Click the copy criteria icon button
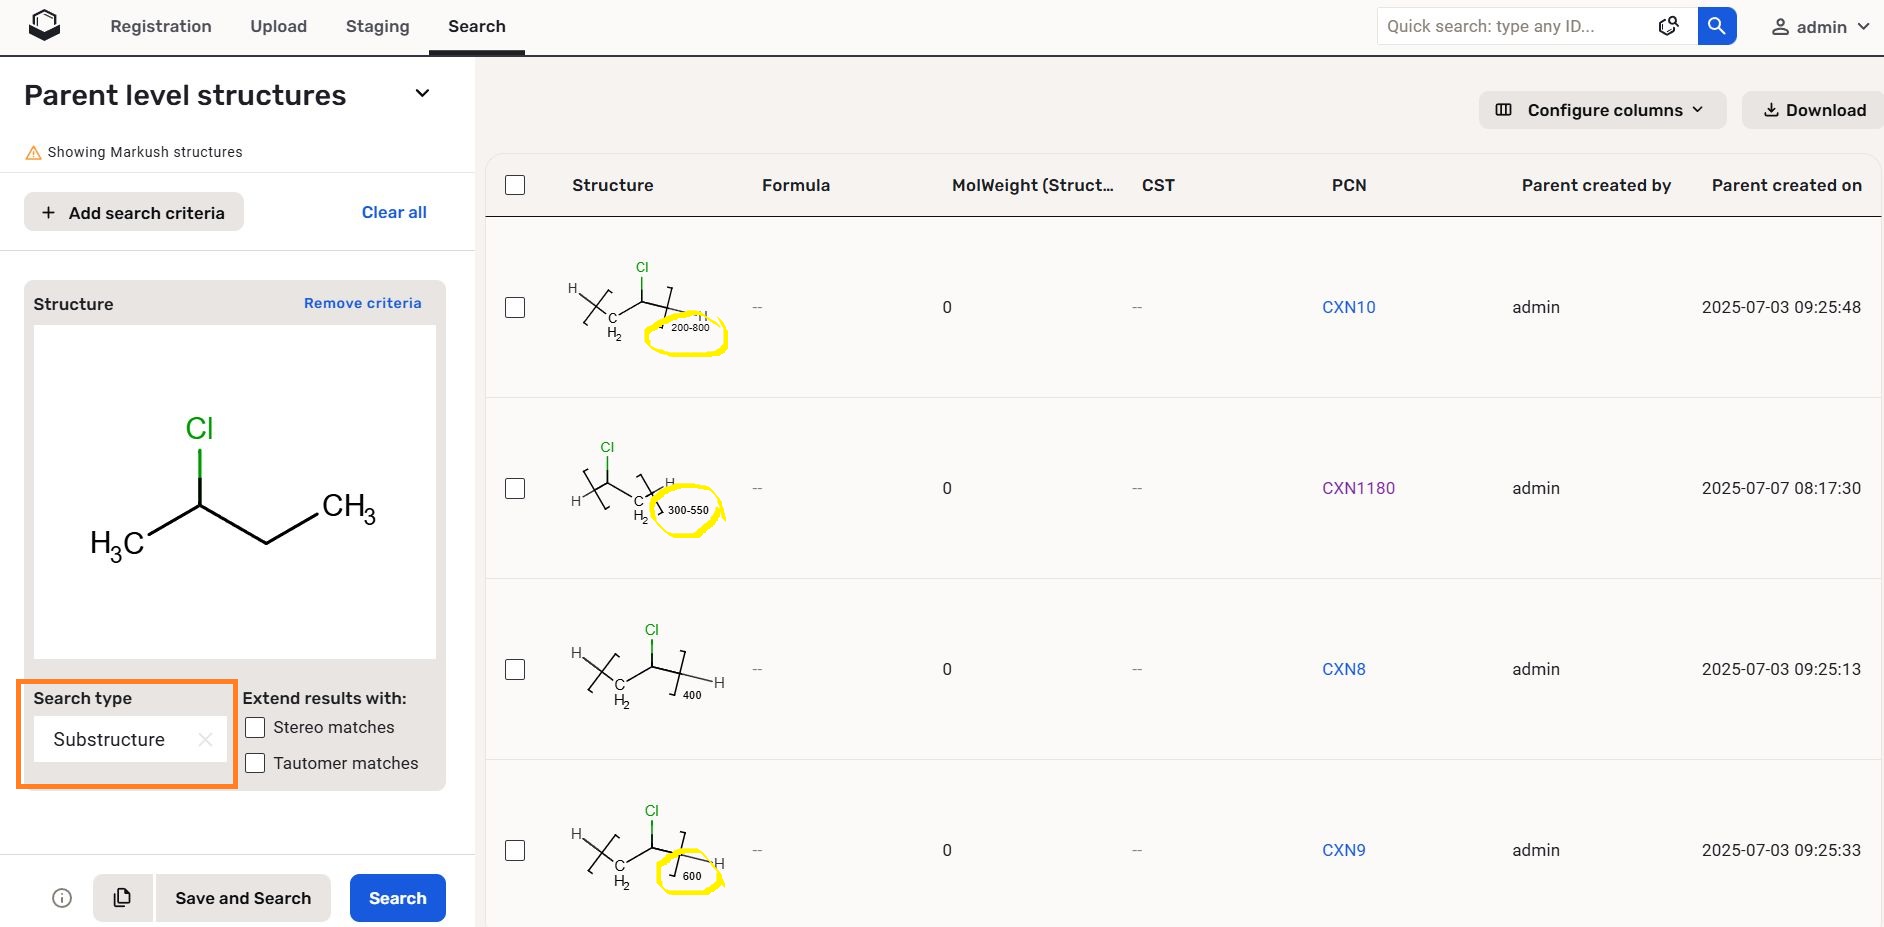The image size is (1884, 927). click(123, 898)
